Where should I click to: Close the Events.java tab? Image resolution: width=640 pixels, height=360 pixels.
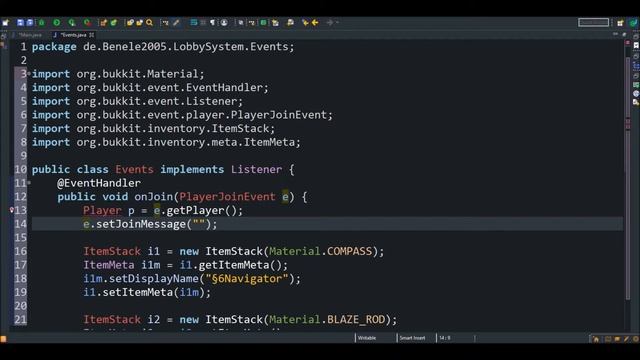[x=92, y=35]
